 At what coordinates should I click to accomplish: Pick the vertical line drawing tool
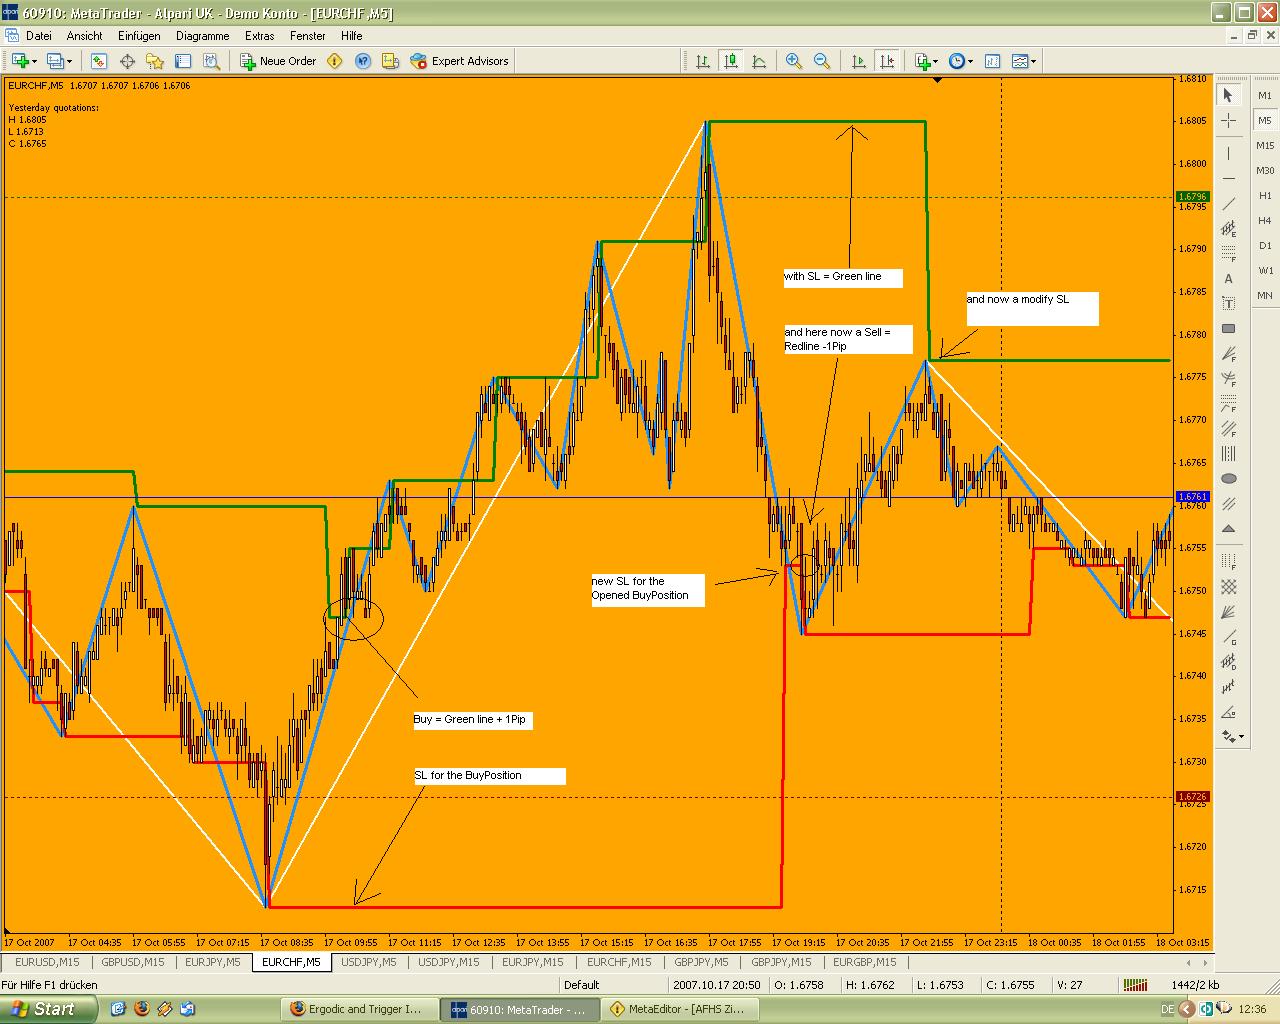(1229, 154)
